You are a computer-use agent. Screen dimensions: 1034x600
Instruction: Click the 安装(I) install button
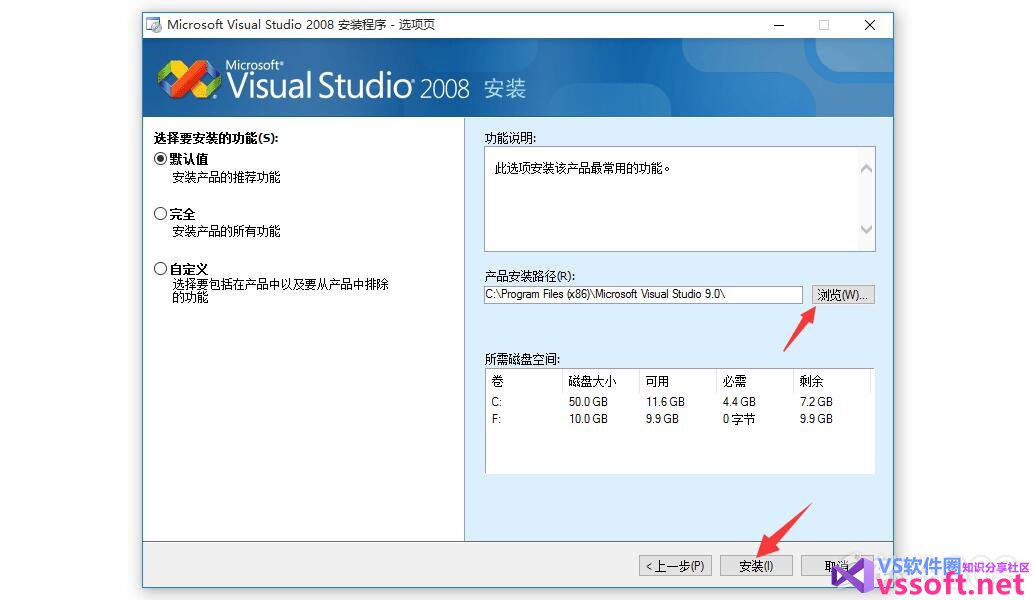756,566
